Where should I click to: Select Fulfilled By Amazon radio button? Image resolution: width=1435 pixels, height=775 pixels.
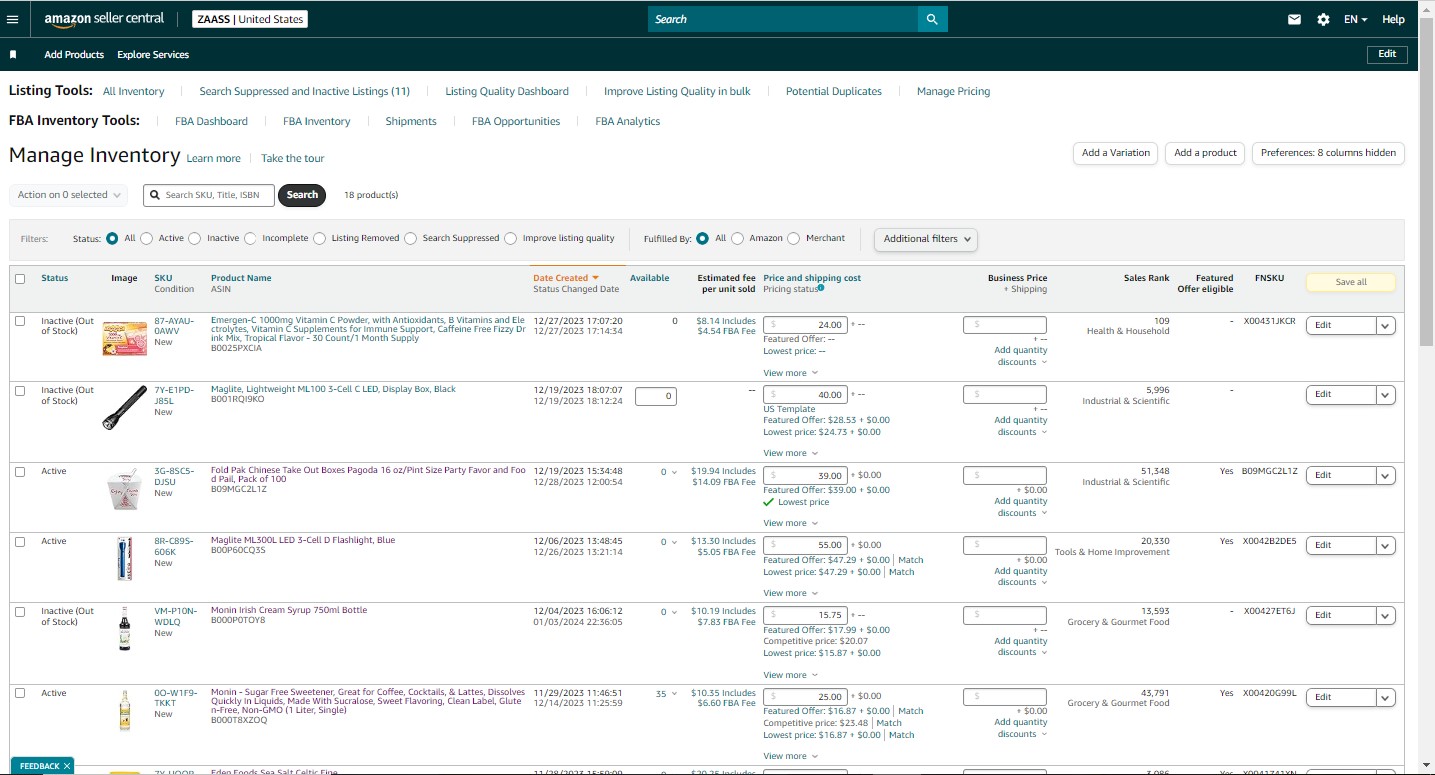(738, 239)
